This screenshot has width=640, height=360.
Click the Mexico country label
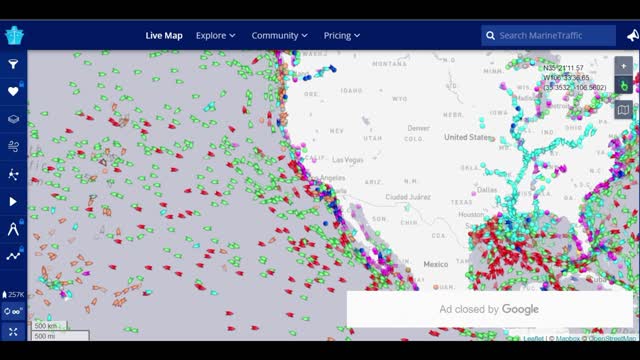(x=436, y=264)
